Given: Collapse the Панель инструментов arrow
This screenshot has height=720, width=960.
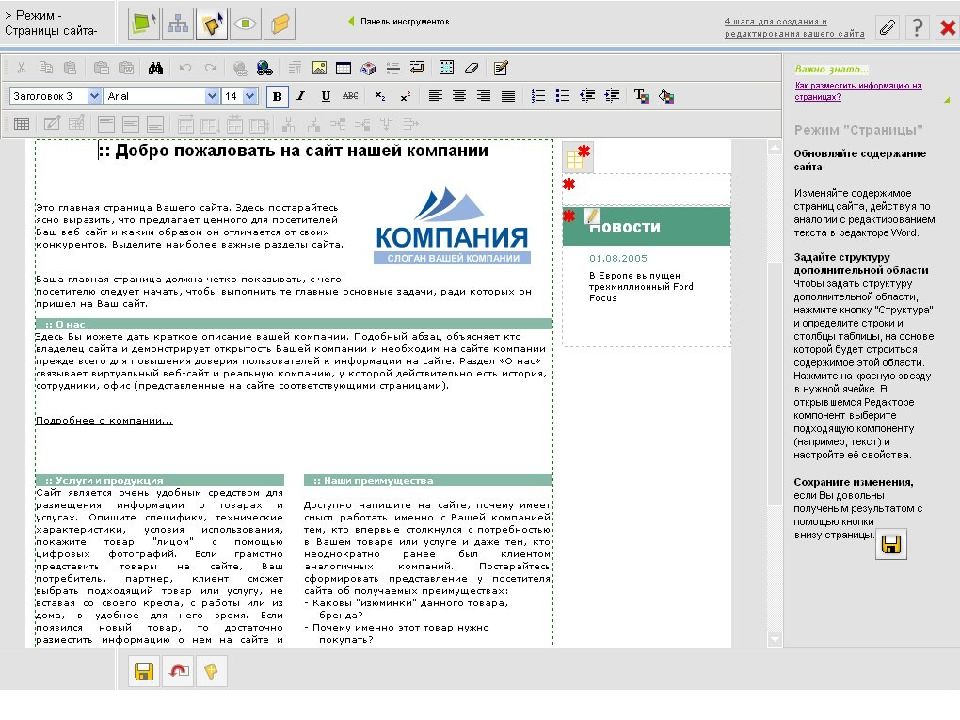Looking at the screenshot, I should click(x=351, y=21).
